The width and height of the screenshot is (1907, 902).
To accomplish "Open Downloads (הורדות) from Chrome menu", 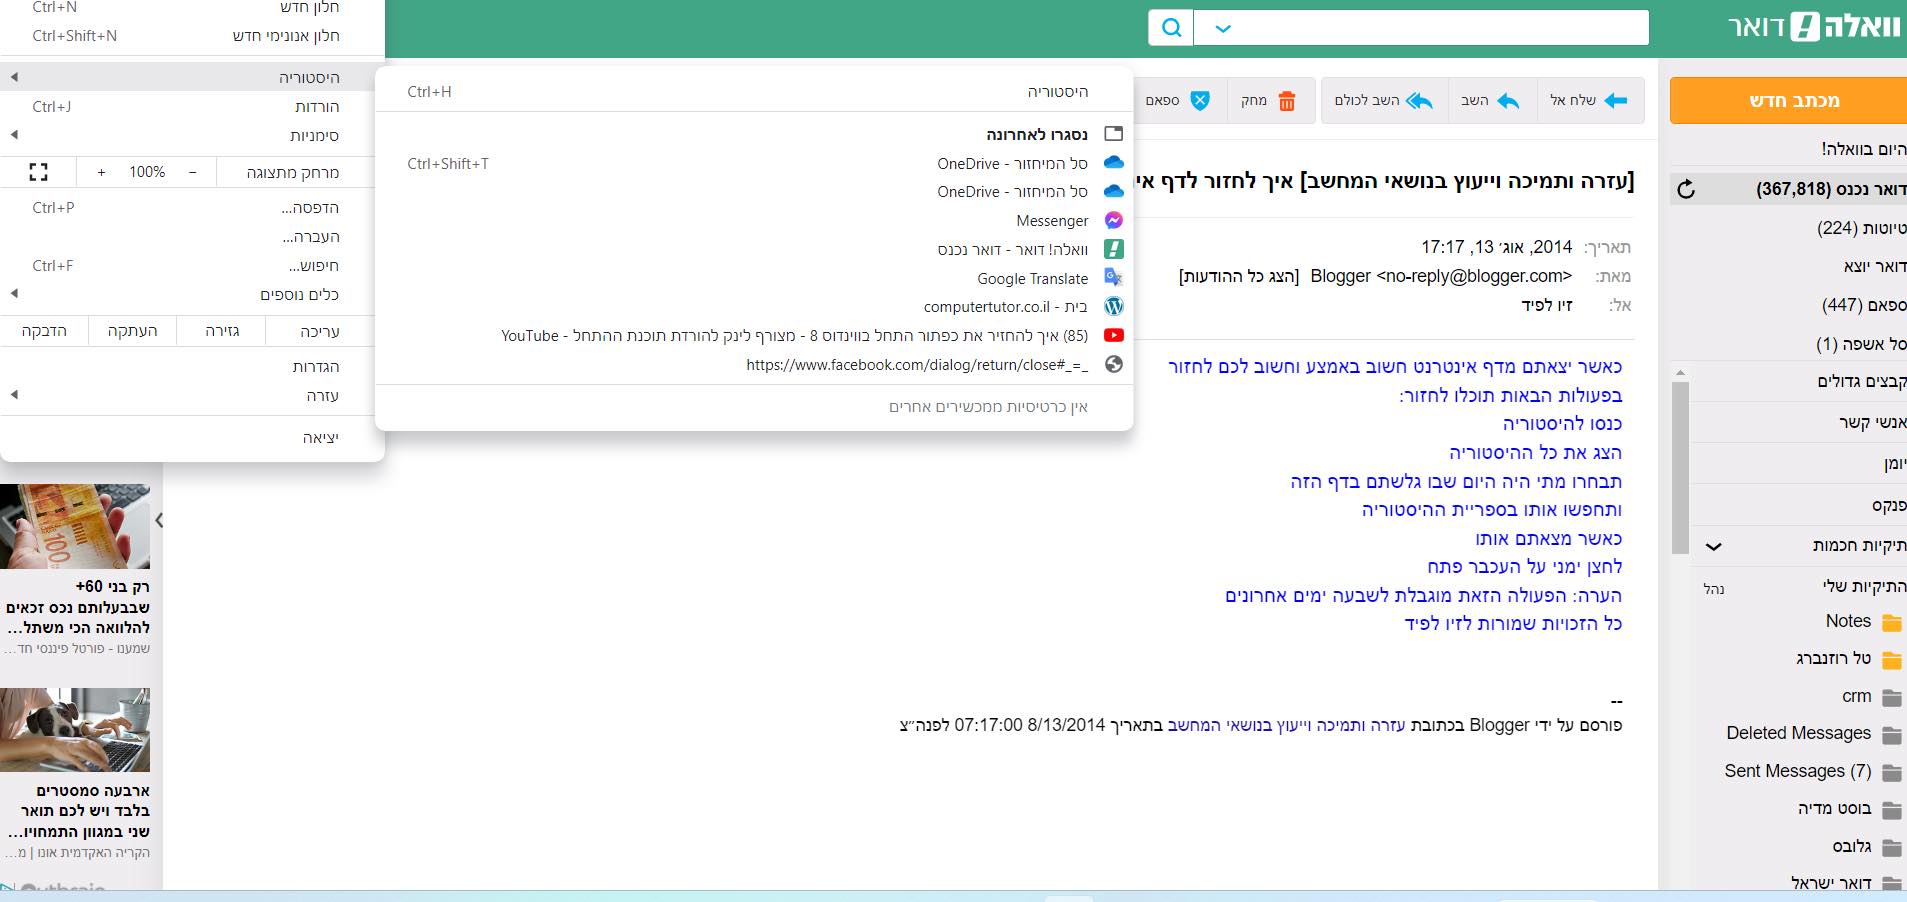I will [x=317, y=107].
